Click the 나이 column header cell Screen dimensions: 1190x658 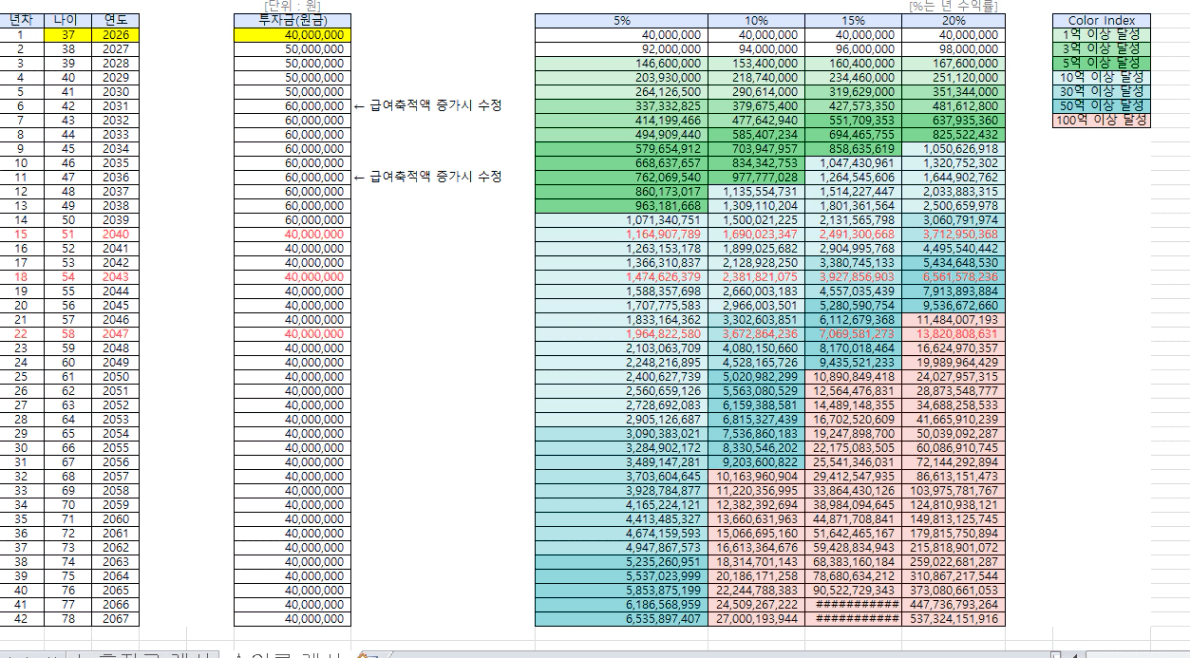tap(67, 21)
